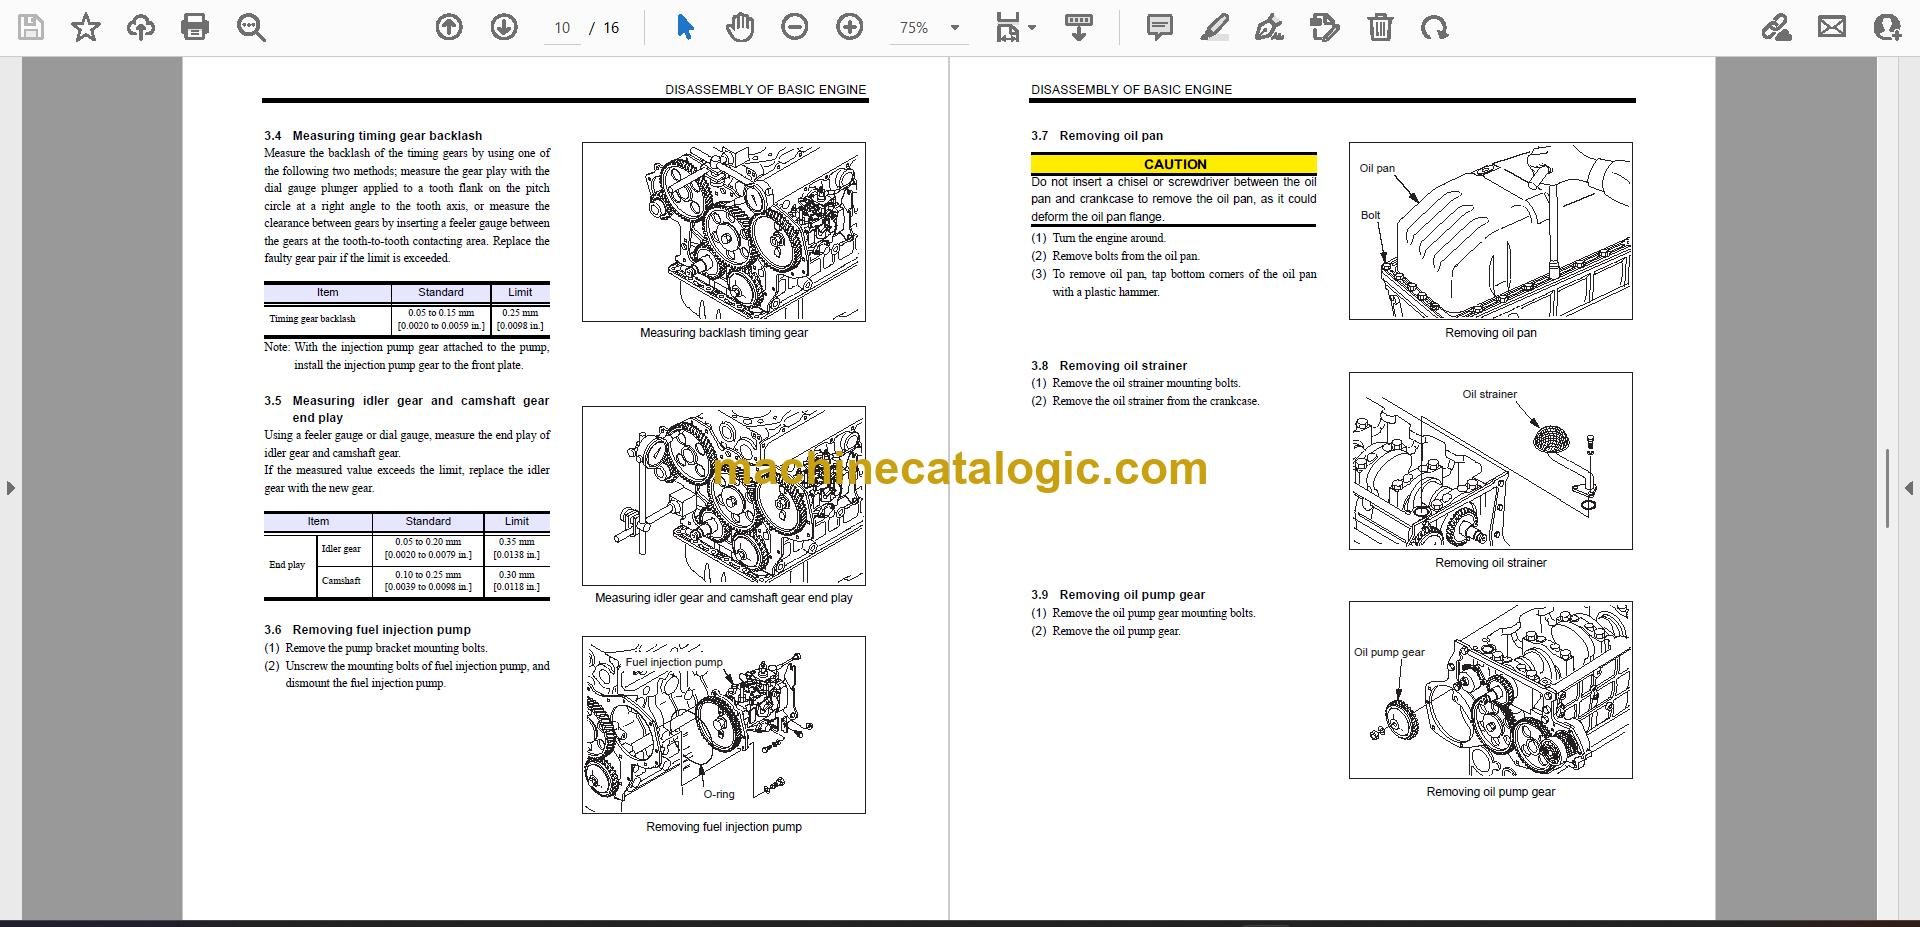Go to next page arrow
This screenshot has width=1920, height=927.
504,27
